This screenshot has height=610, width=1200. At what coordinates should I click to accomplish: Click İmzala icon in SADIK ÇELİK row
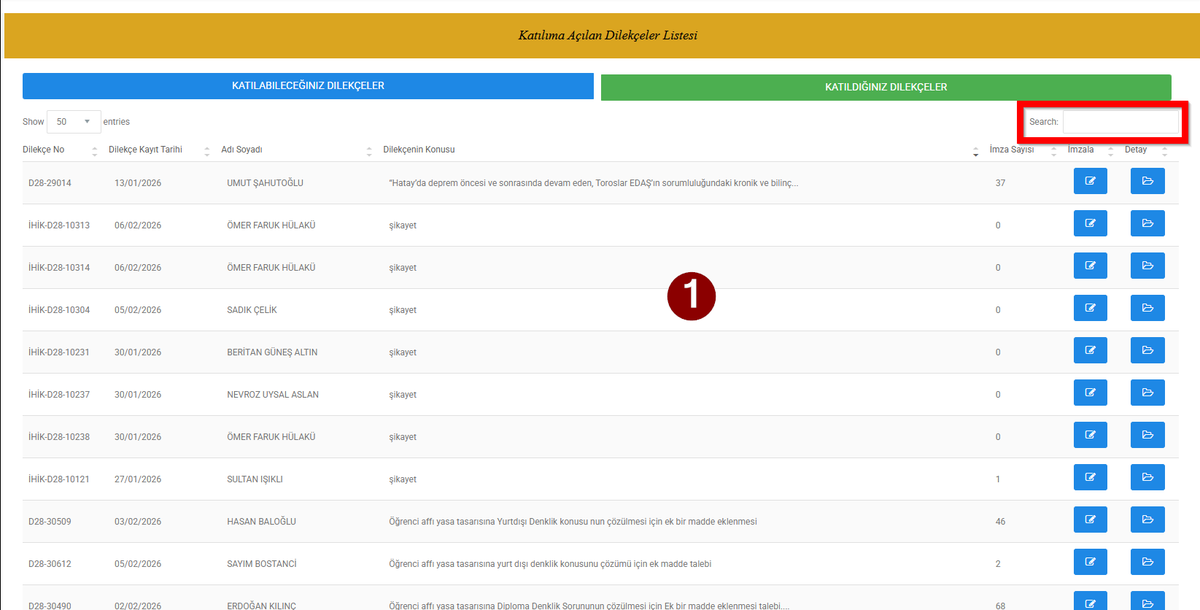pyautogui.click(x=1090, y=309)
